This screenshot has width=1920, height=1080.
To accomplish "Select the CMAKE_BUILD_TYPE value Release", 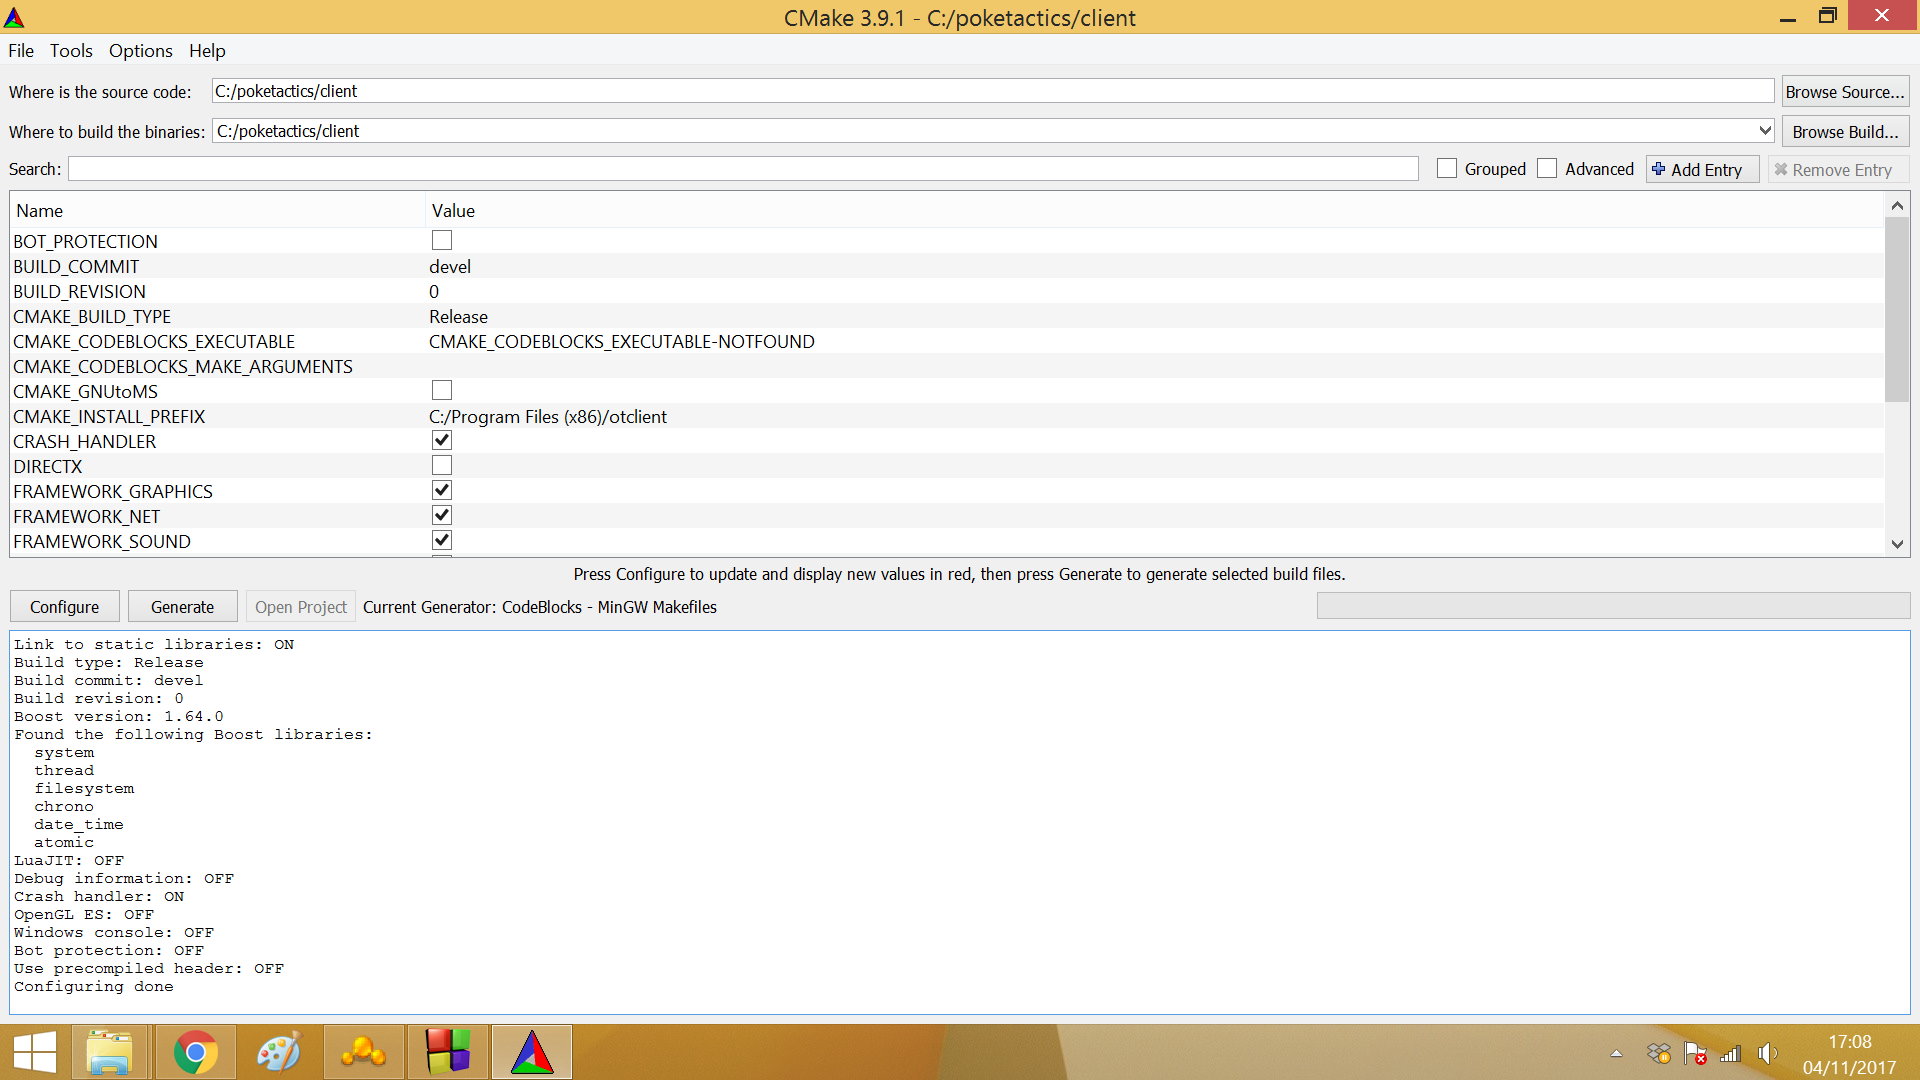I will (459, 317).
